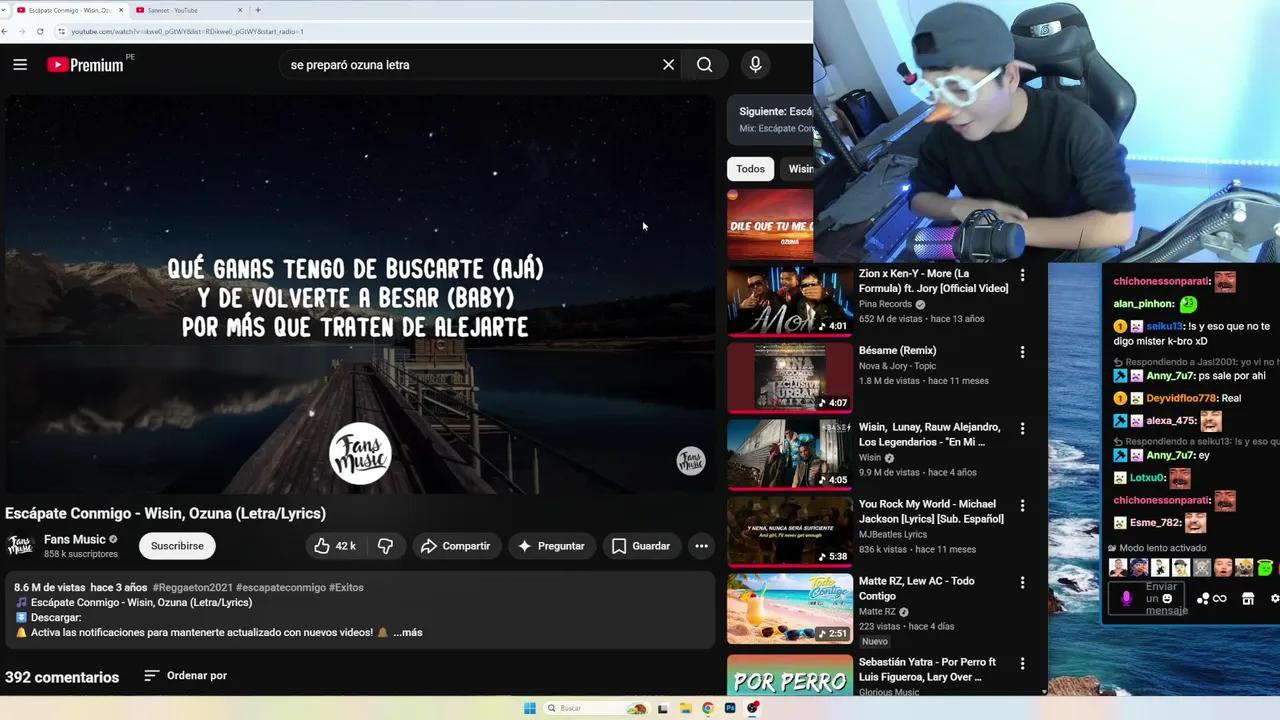Open File Explorer from taskbar
The width and height of the screenshot is (1280, 720).
click(686, 708)
